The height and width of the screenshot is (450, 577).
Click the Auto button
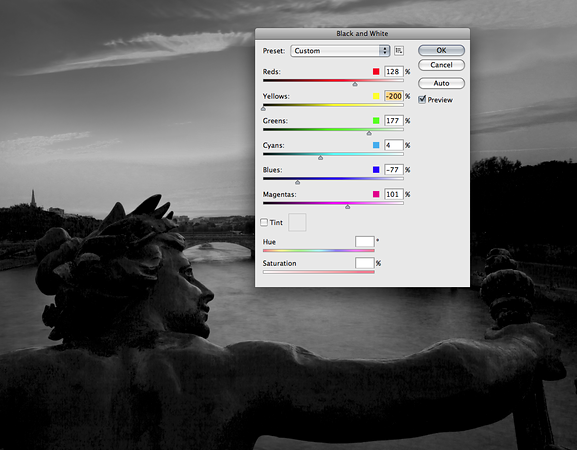coord(441,84)
